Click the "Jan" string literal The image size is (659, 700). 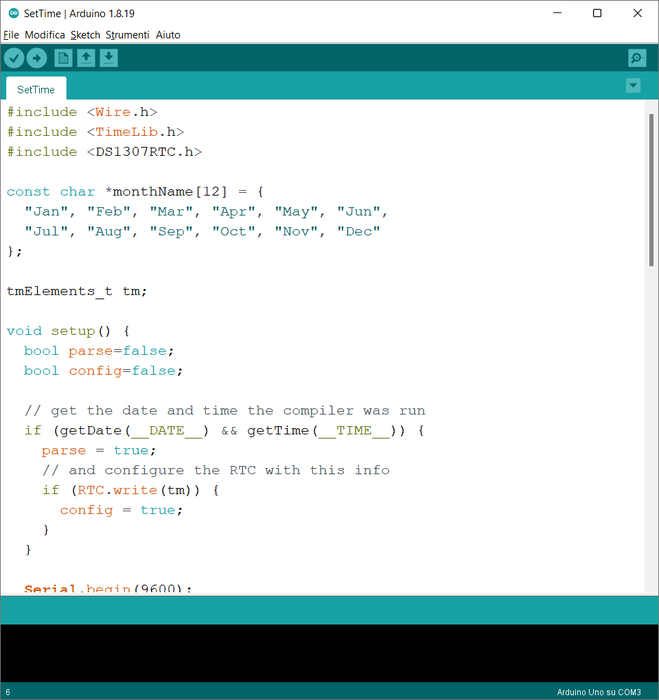[x=46, y=212]
